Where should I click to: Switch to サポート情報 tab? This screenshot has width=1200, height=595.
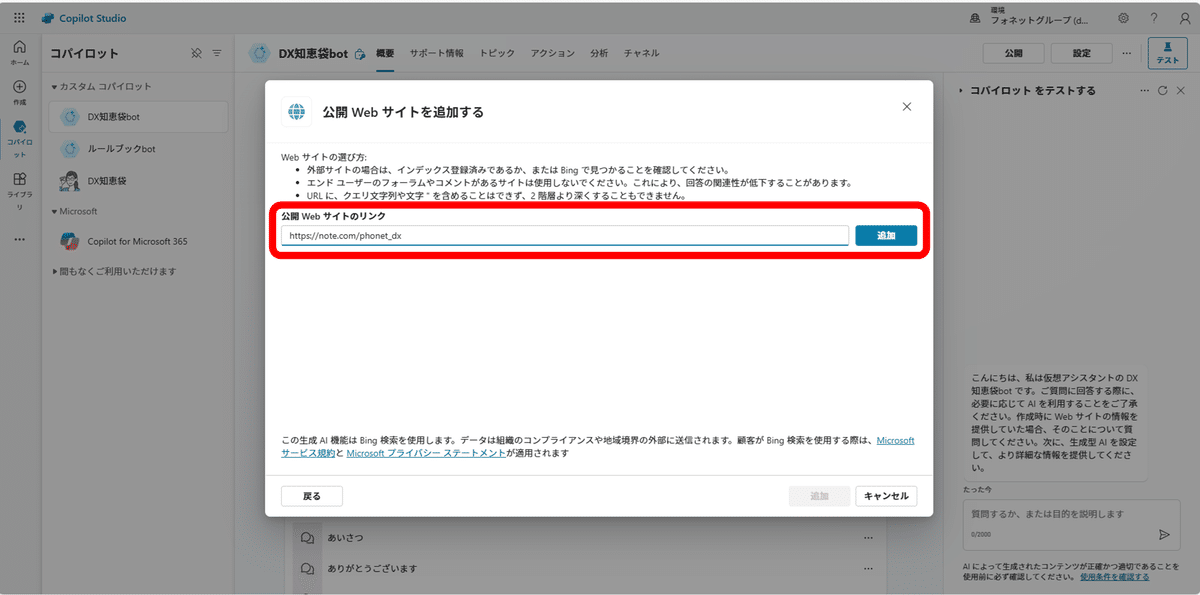coord(436,53)
